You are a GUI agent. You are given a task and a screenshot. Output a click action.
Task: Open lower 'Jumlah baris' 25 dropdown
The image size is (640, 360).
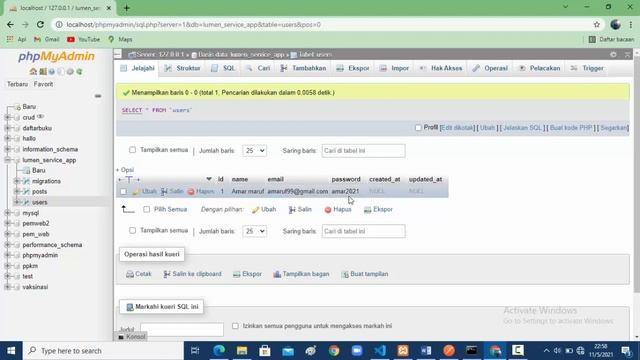[254, 231]
